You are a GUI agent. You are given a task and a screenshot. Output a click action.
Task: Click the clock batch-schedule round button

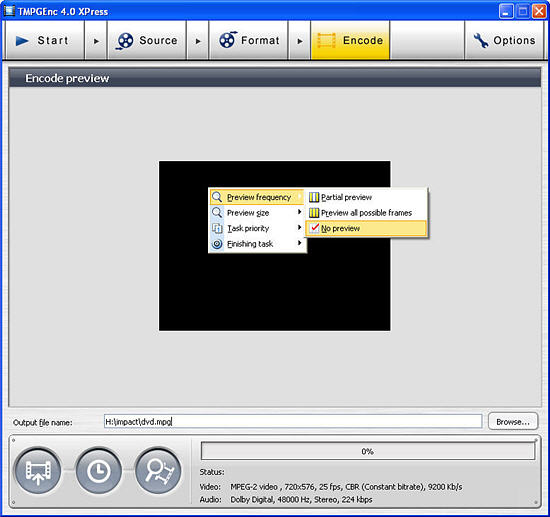tap(98, 471)
